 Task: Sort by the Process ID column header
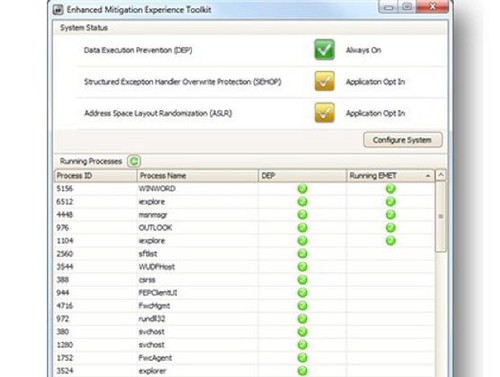[96, 176]
